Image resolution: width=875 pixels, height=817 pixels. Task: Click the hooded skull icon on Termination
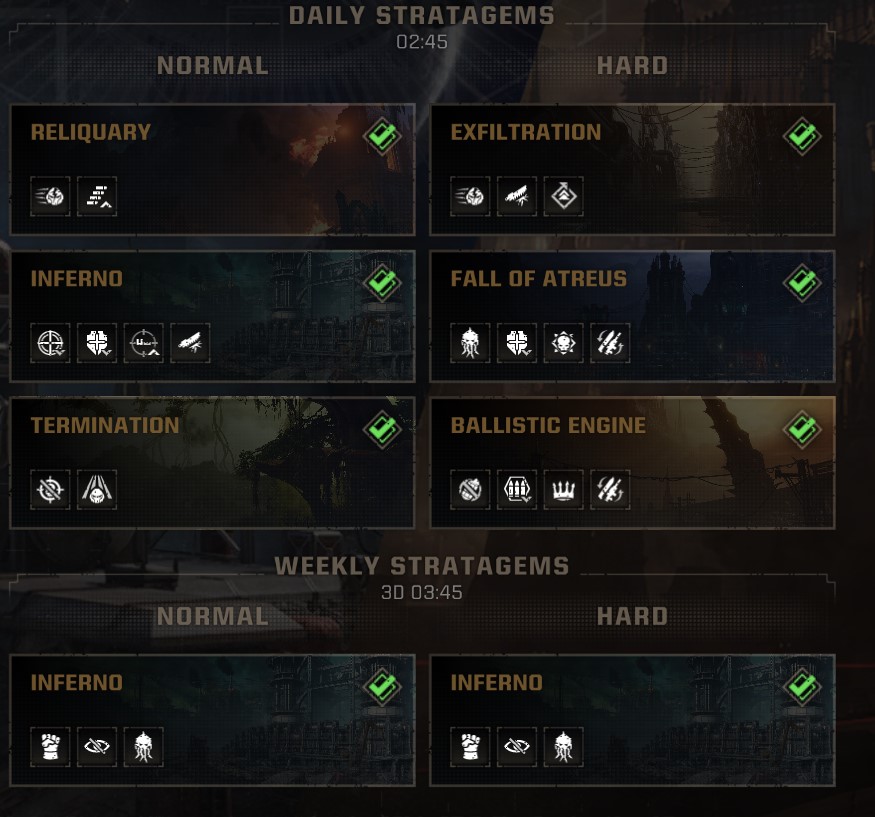pos(97,489)
